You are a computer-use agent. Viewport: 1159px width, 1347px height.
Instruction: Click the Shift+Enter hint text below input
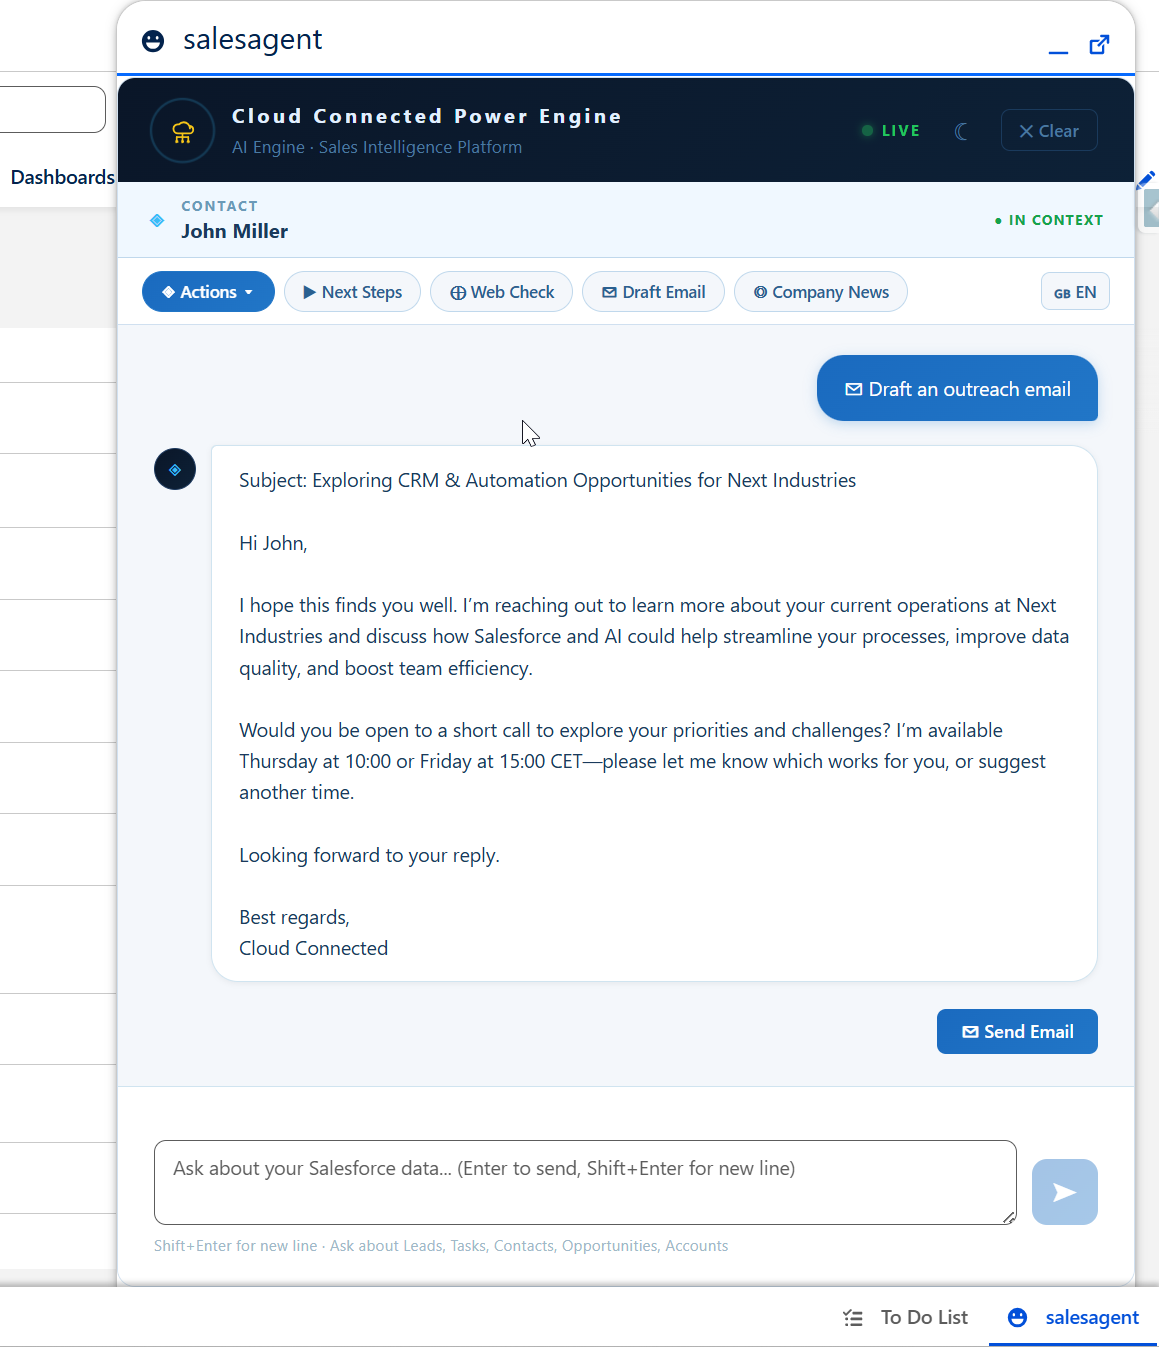click(441, 1246)
